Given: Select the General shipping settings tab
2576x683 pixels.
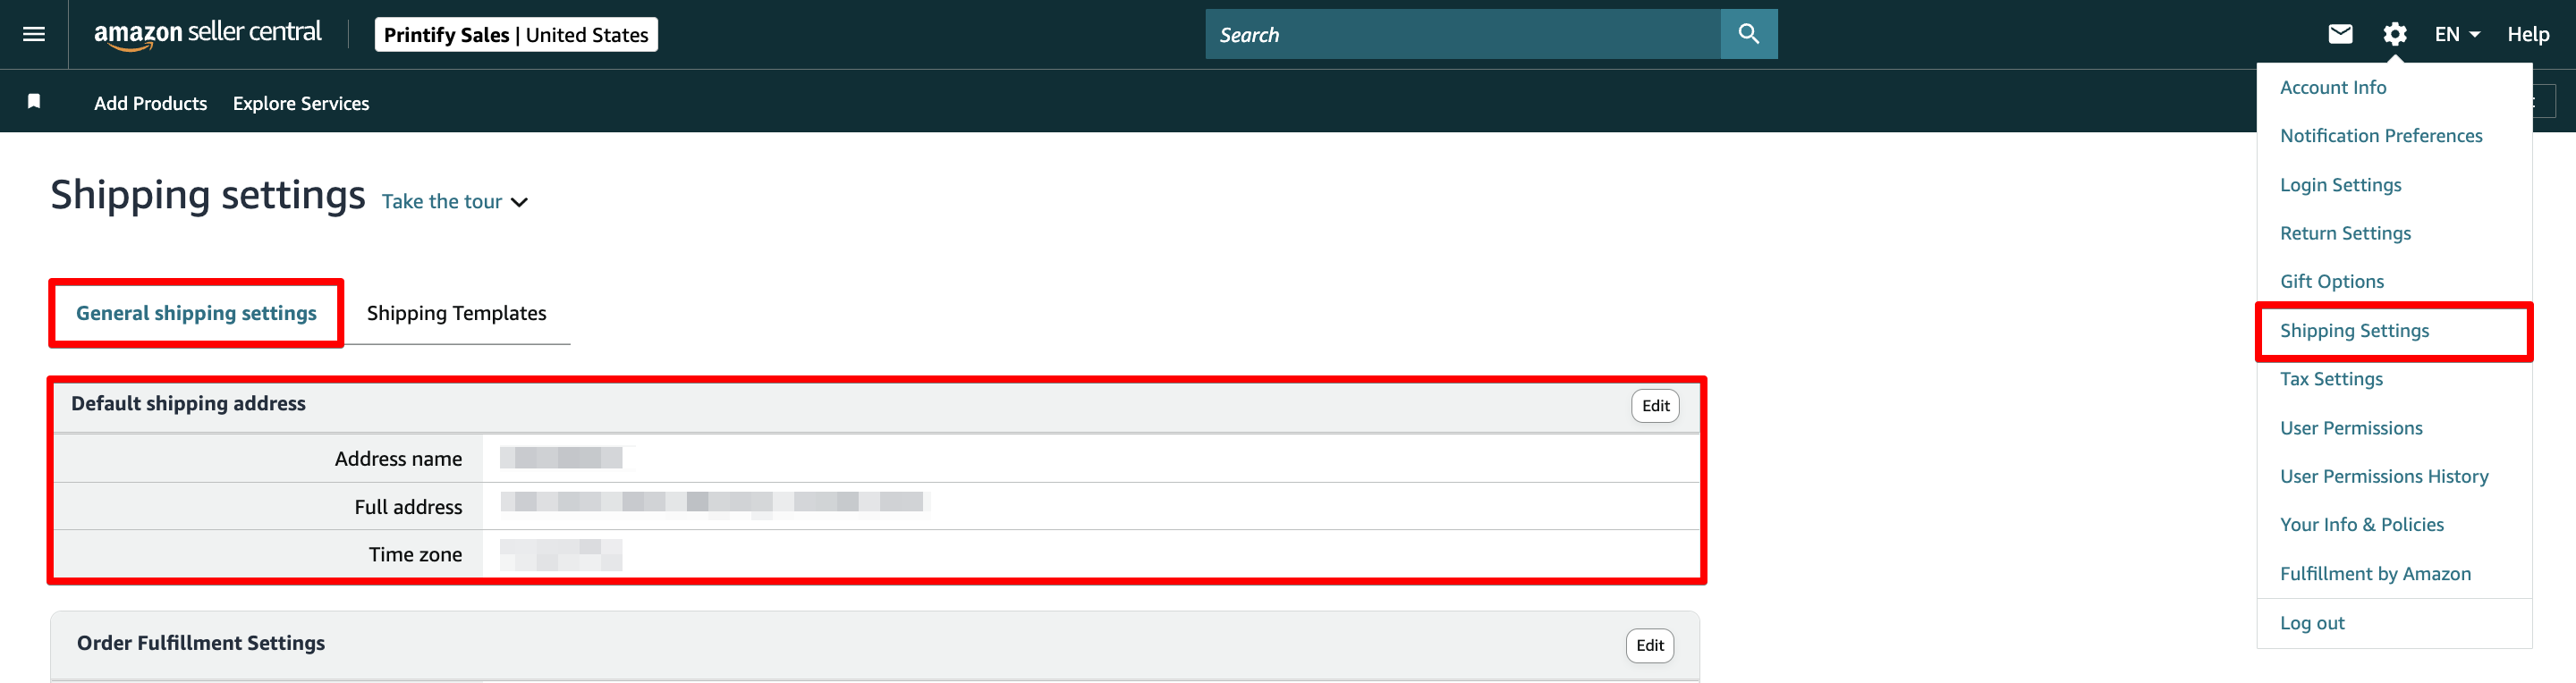Looking at the screenshot, I should click(196, 313).
